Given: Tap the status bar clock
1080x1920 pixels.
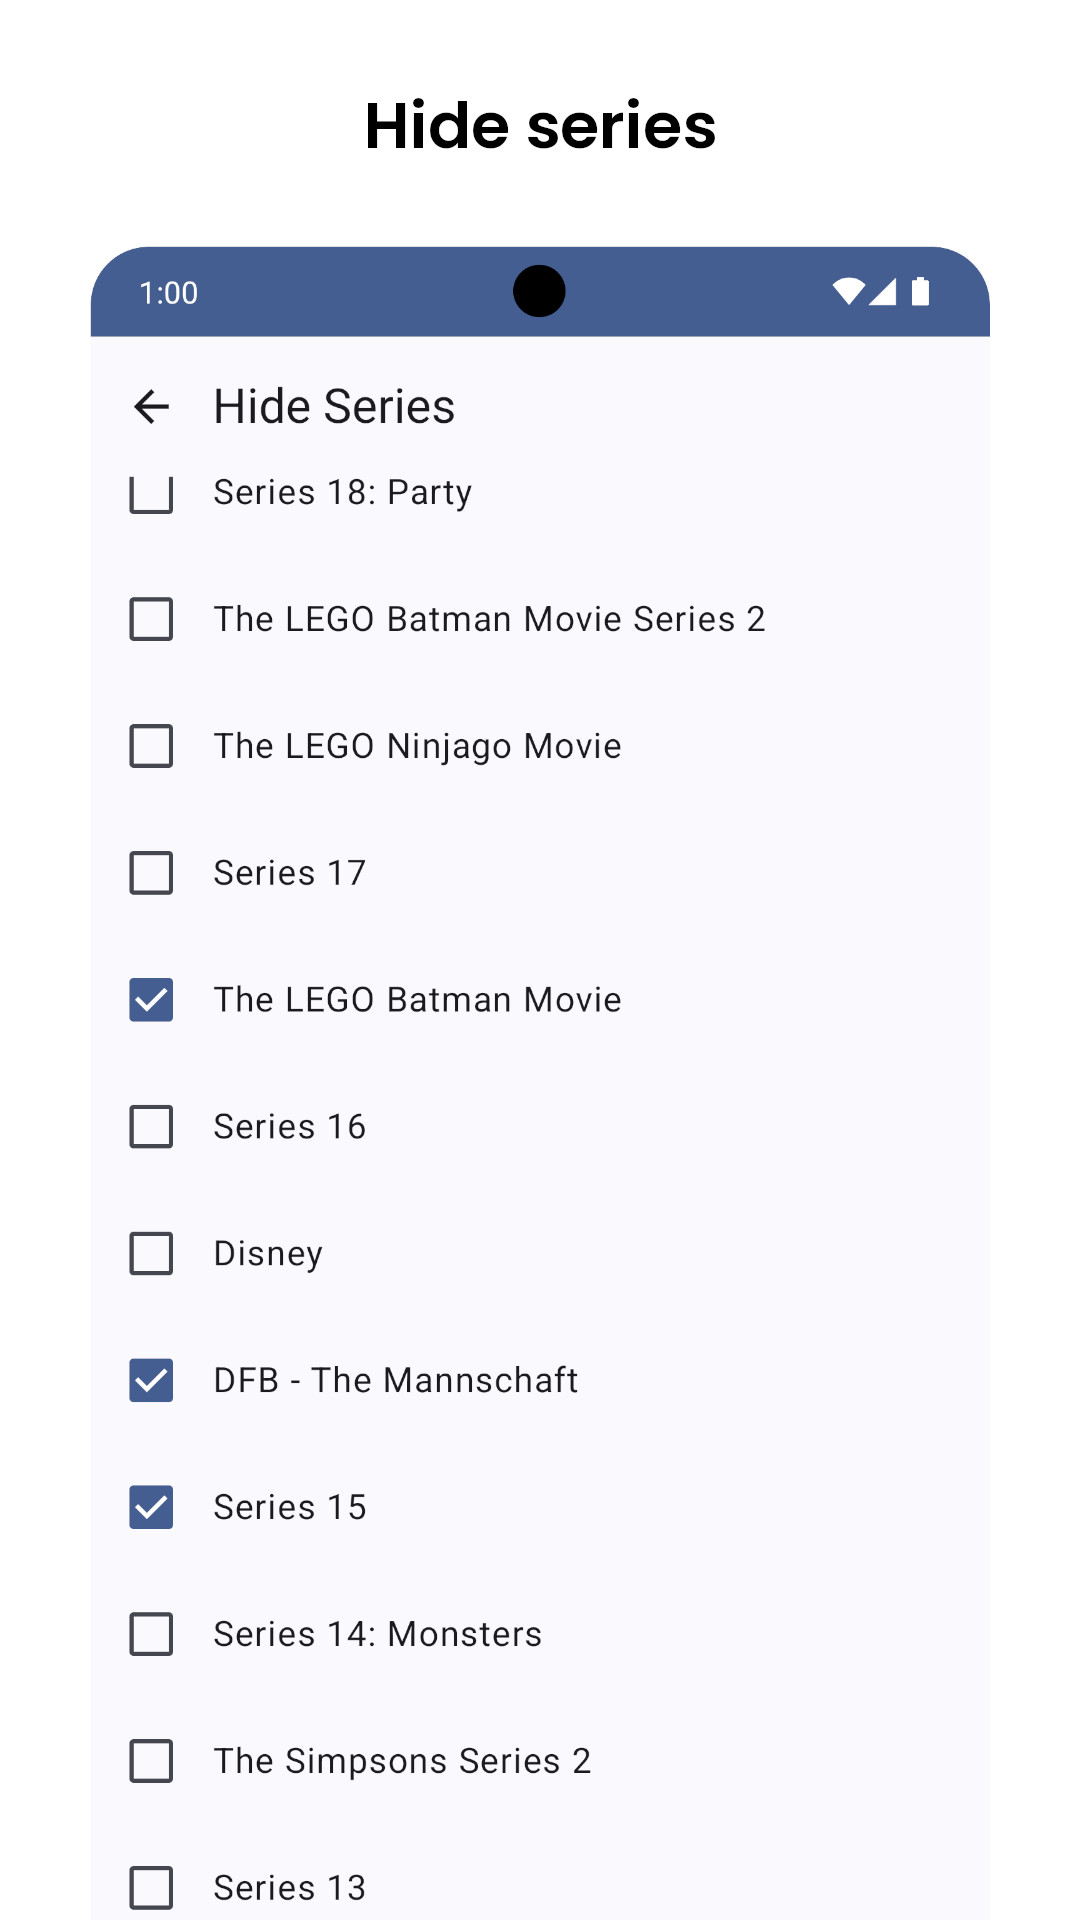Looking at the screenshot, I should point(168,293).
